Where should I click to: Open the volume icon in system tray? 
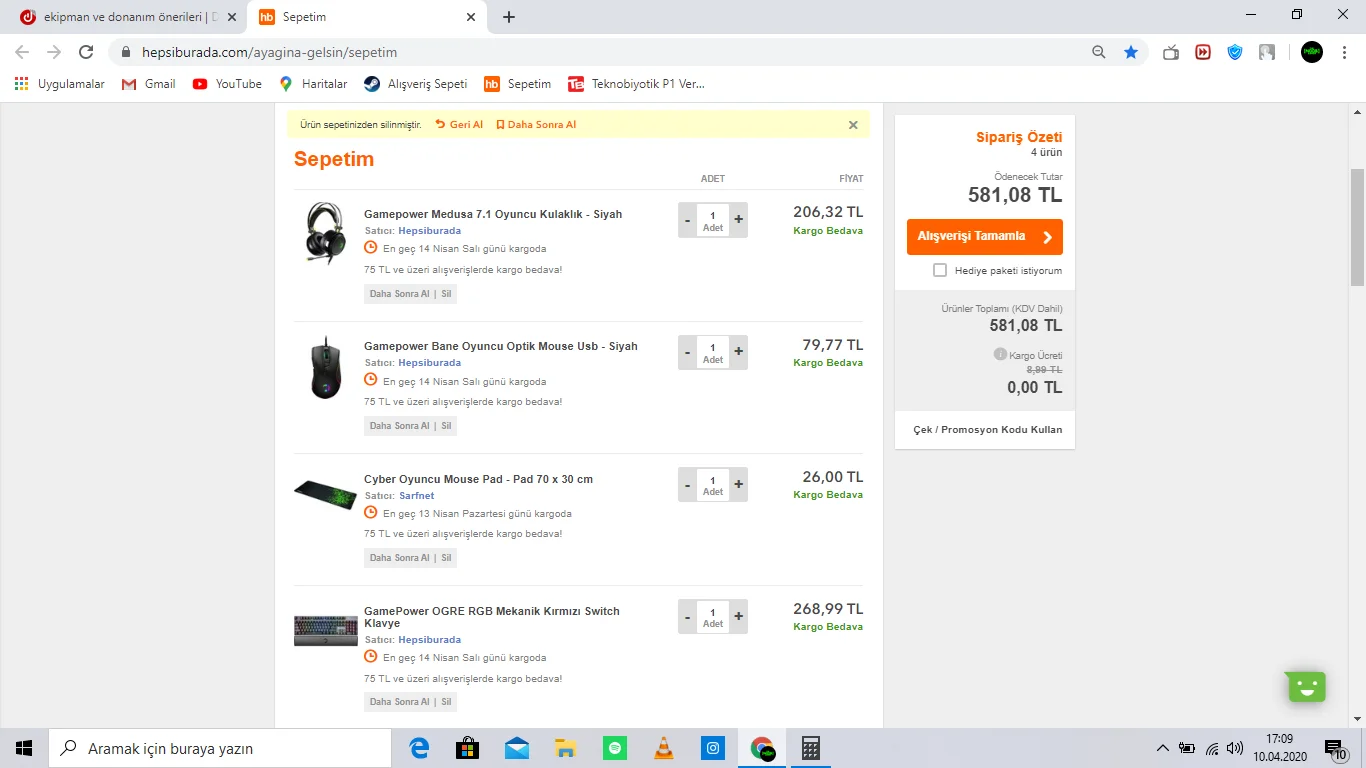[1235, 748]
